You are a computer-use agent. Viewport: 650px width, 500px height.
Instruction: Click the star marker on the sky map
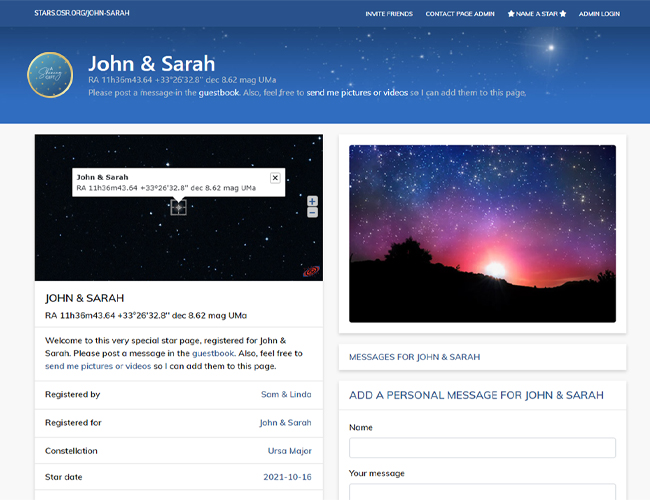pyautogui.click(x=178, y=207)
